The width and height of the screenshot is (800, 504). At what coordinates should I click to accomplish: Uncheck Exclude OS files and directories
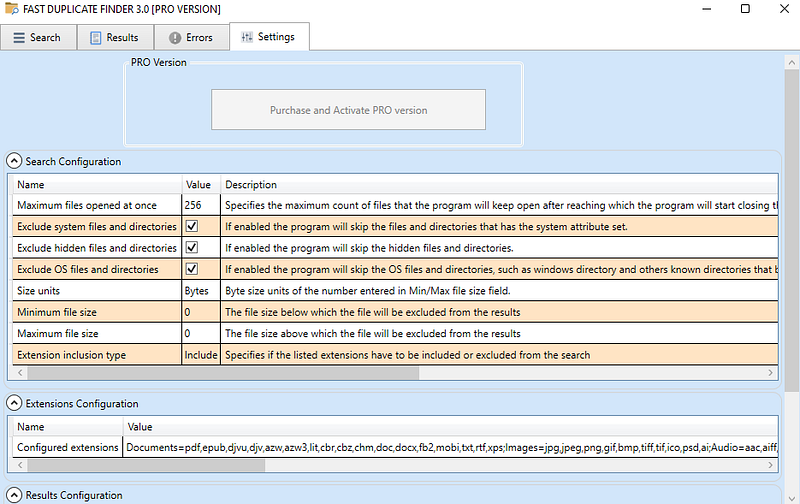tap(192, 269)
